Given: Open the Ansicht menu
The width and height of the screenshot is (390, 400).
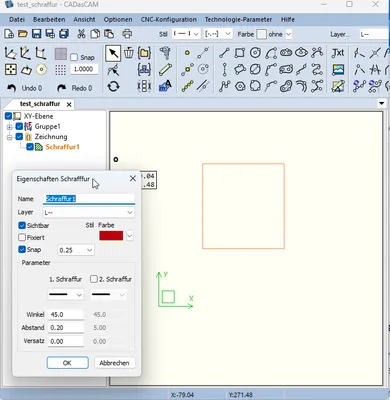Looking at the screenshot, I should click(84, 19).
